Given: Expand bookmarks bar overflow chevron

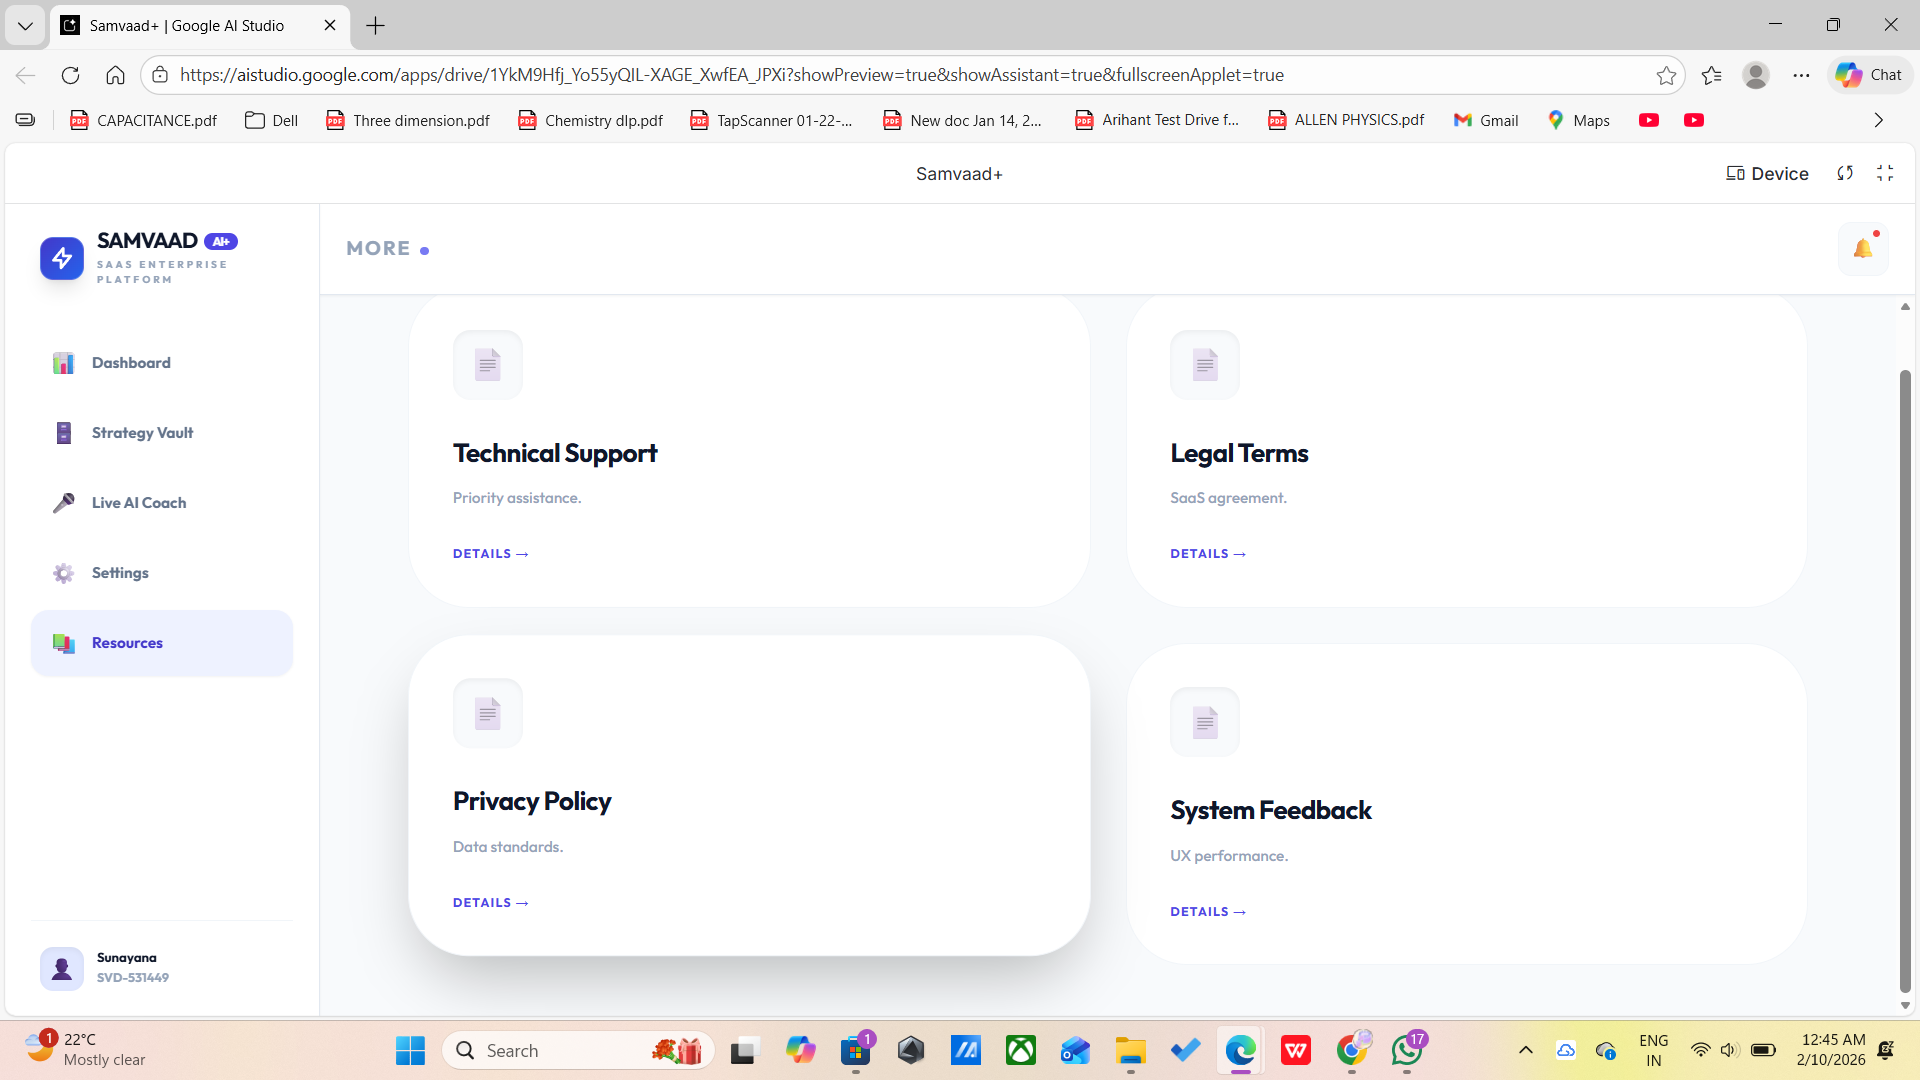Looking at the screenshot, I should pyautogui.click(x=1878, y=120).
